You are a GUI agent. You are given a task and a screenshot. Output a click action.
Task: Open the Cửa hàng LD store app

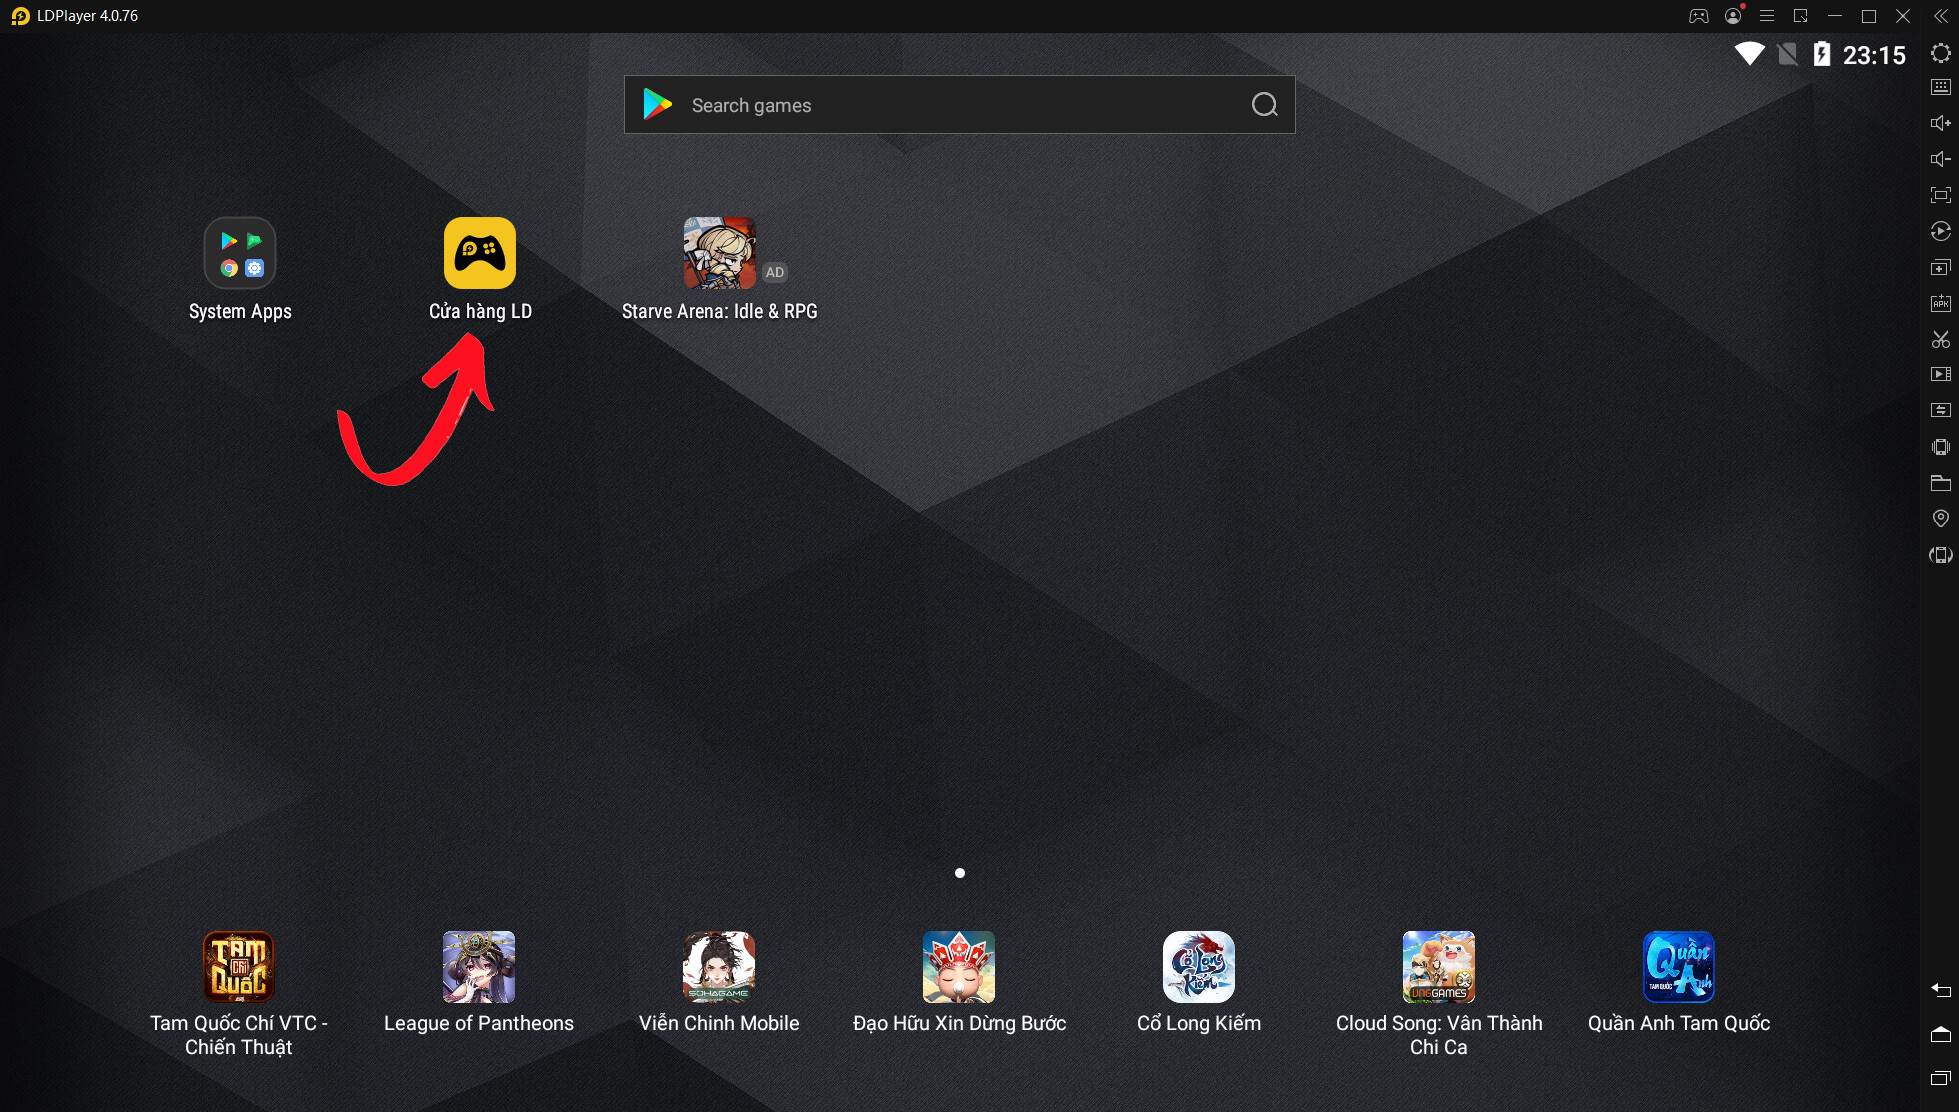tap(480, 253)
